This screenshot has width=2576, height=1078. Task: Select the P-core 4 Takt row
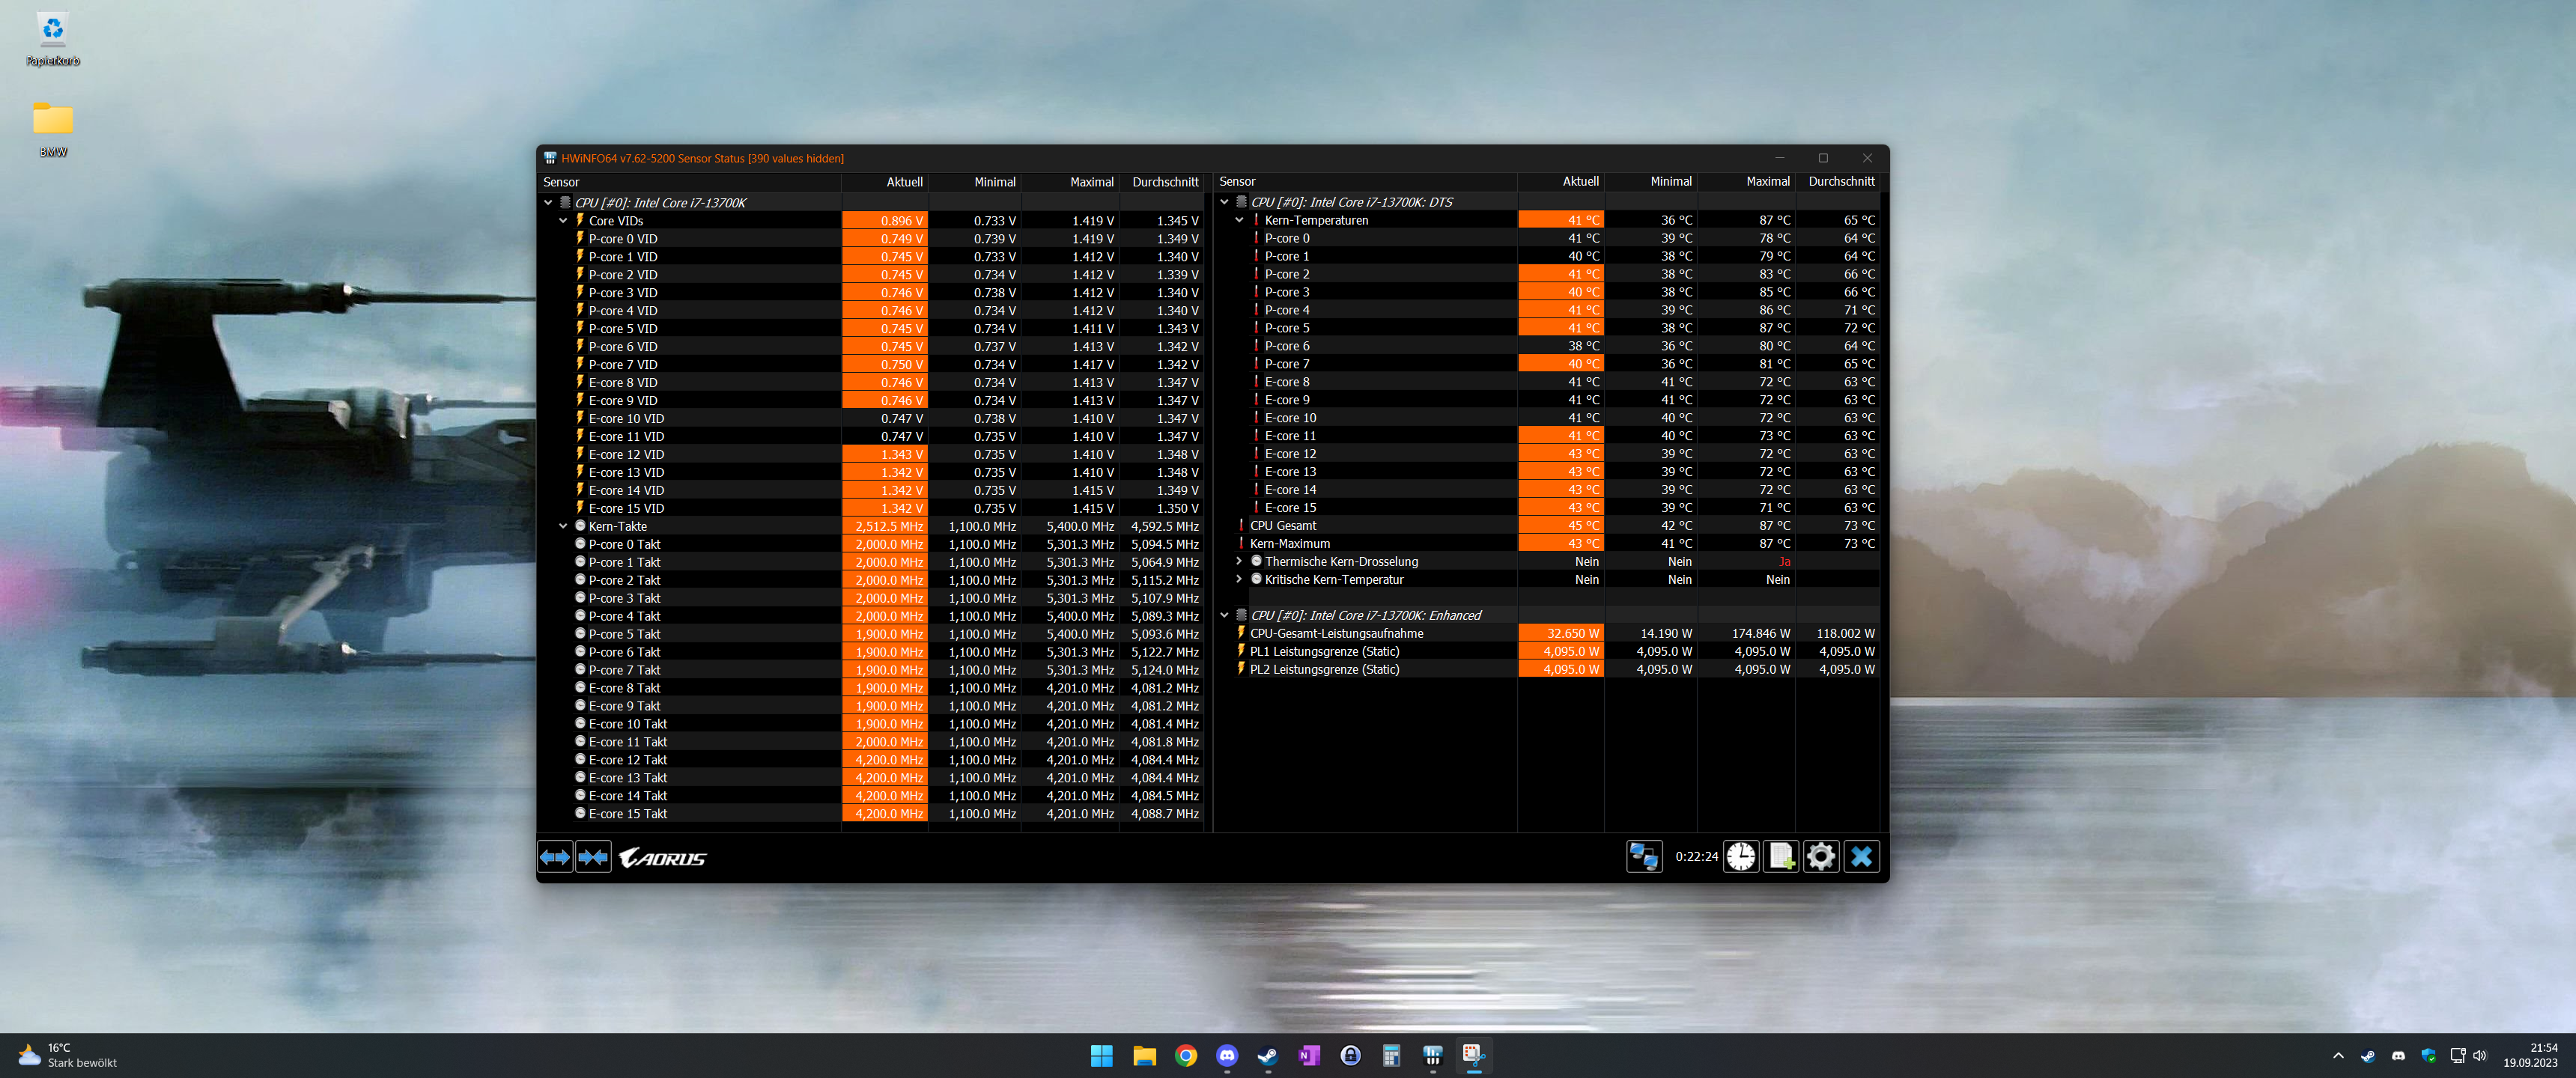624,616
